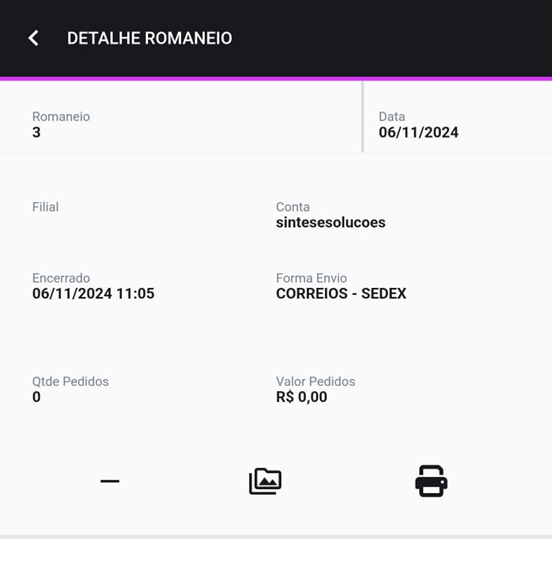Select the Conta value sintesesolucoes
This screenshot has height=562, width=552.
(x=330, y=222)
